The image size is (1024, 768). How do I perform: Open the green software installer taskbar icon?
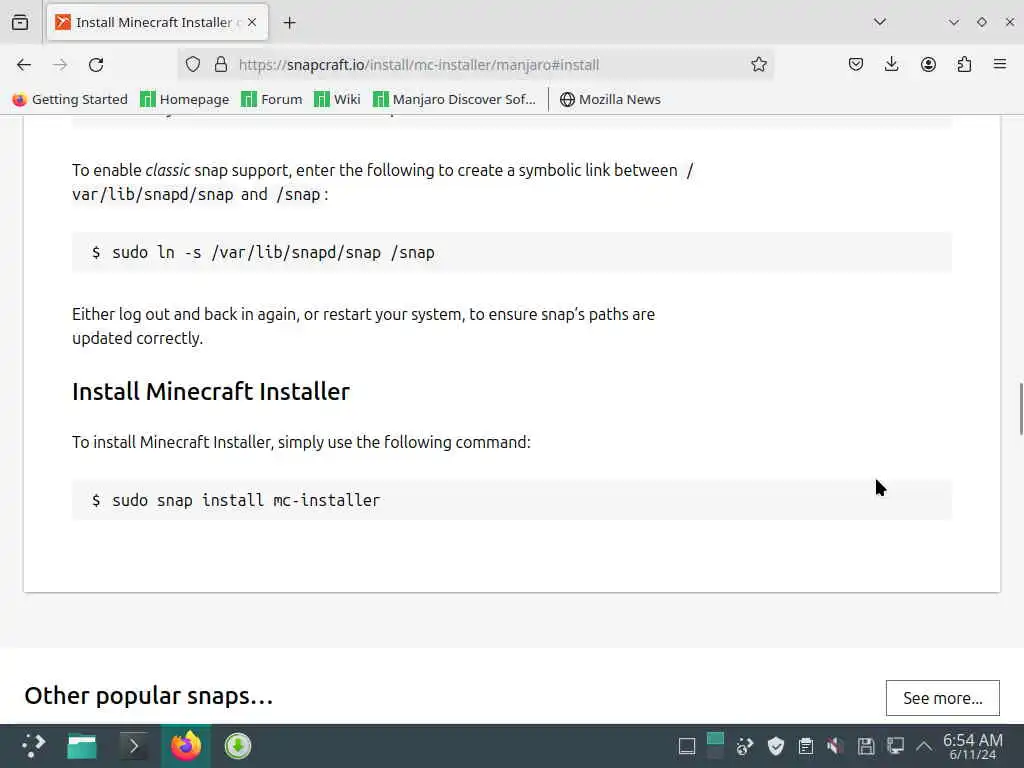[x=238, y=746]
